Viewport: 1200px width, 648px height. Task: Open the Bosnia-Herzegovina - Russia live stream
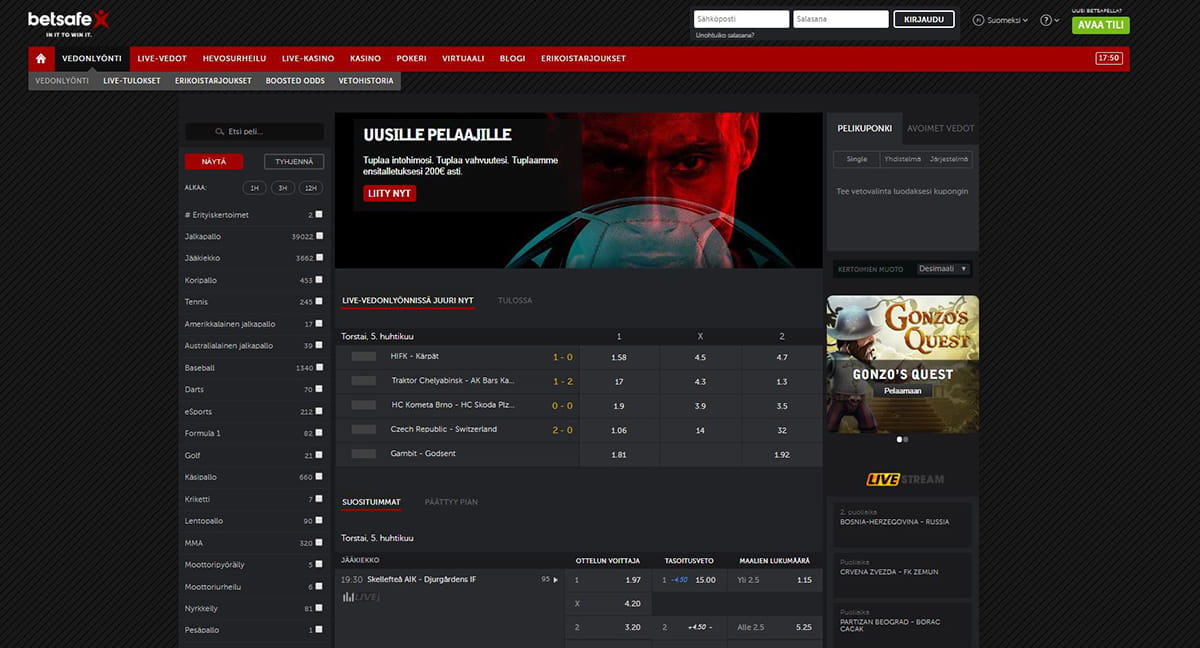pos(903,524)
